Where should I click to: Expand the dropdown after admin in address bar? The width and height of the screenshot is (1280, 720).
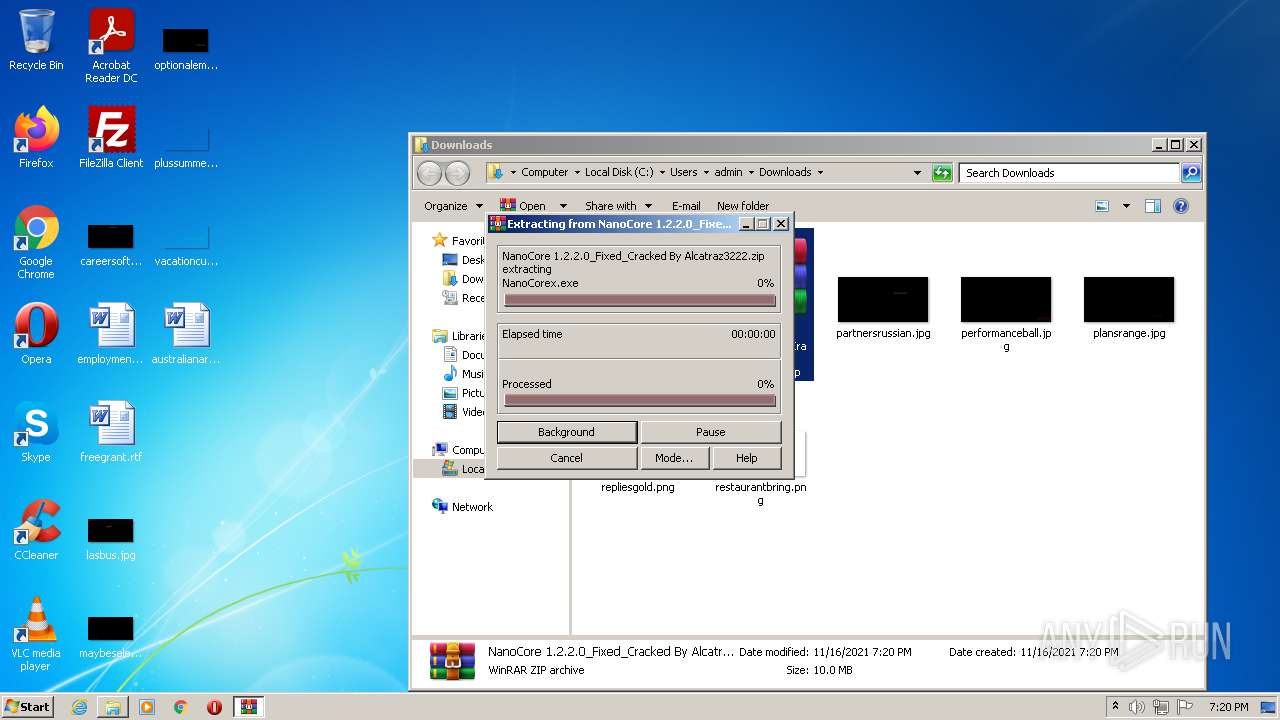(x=751, y=173)
